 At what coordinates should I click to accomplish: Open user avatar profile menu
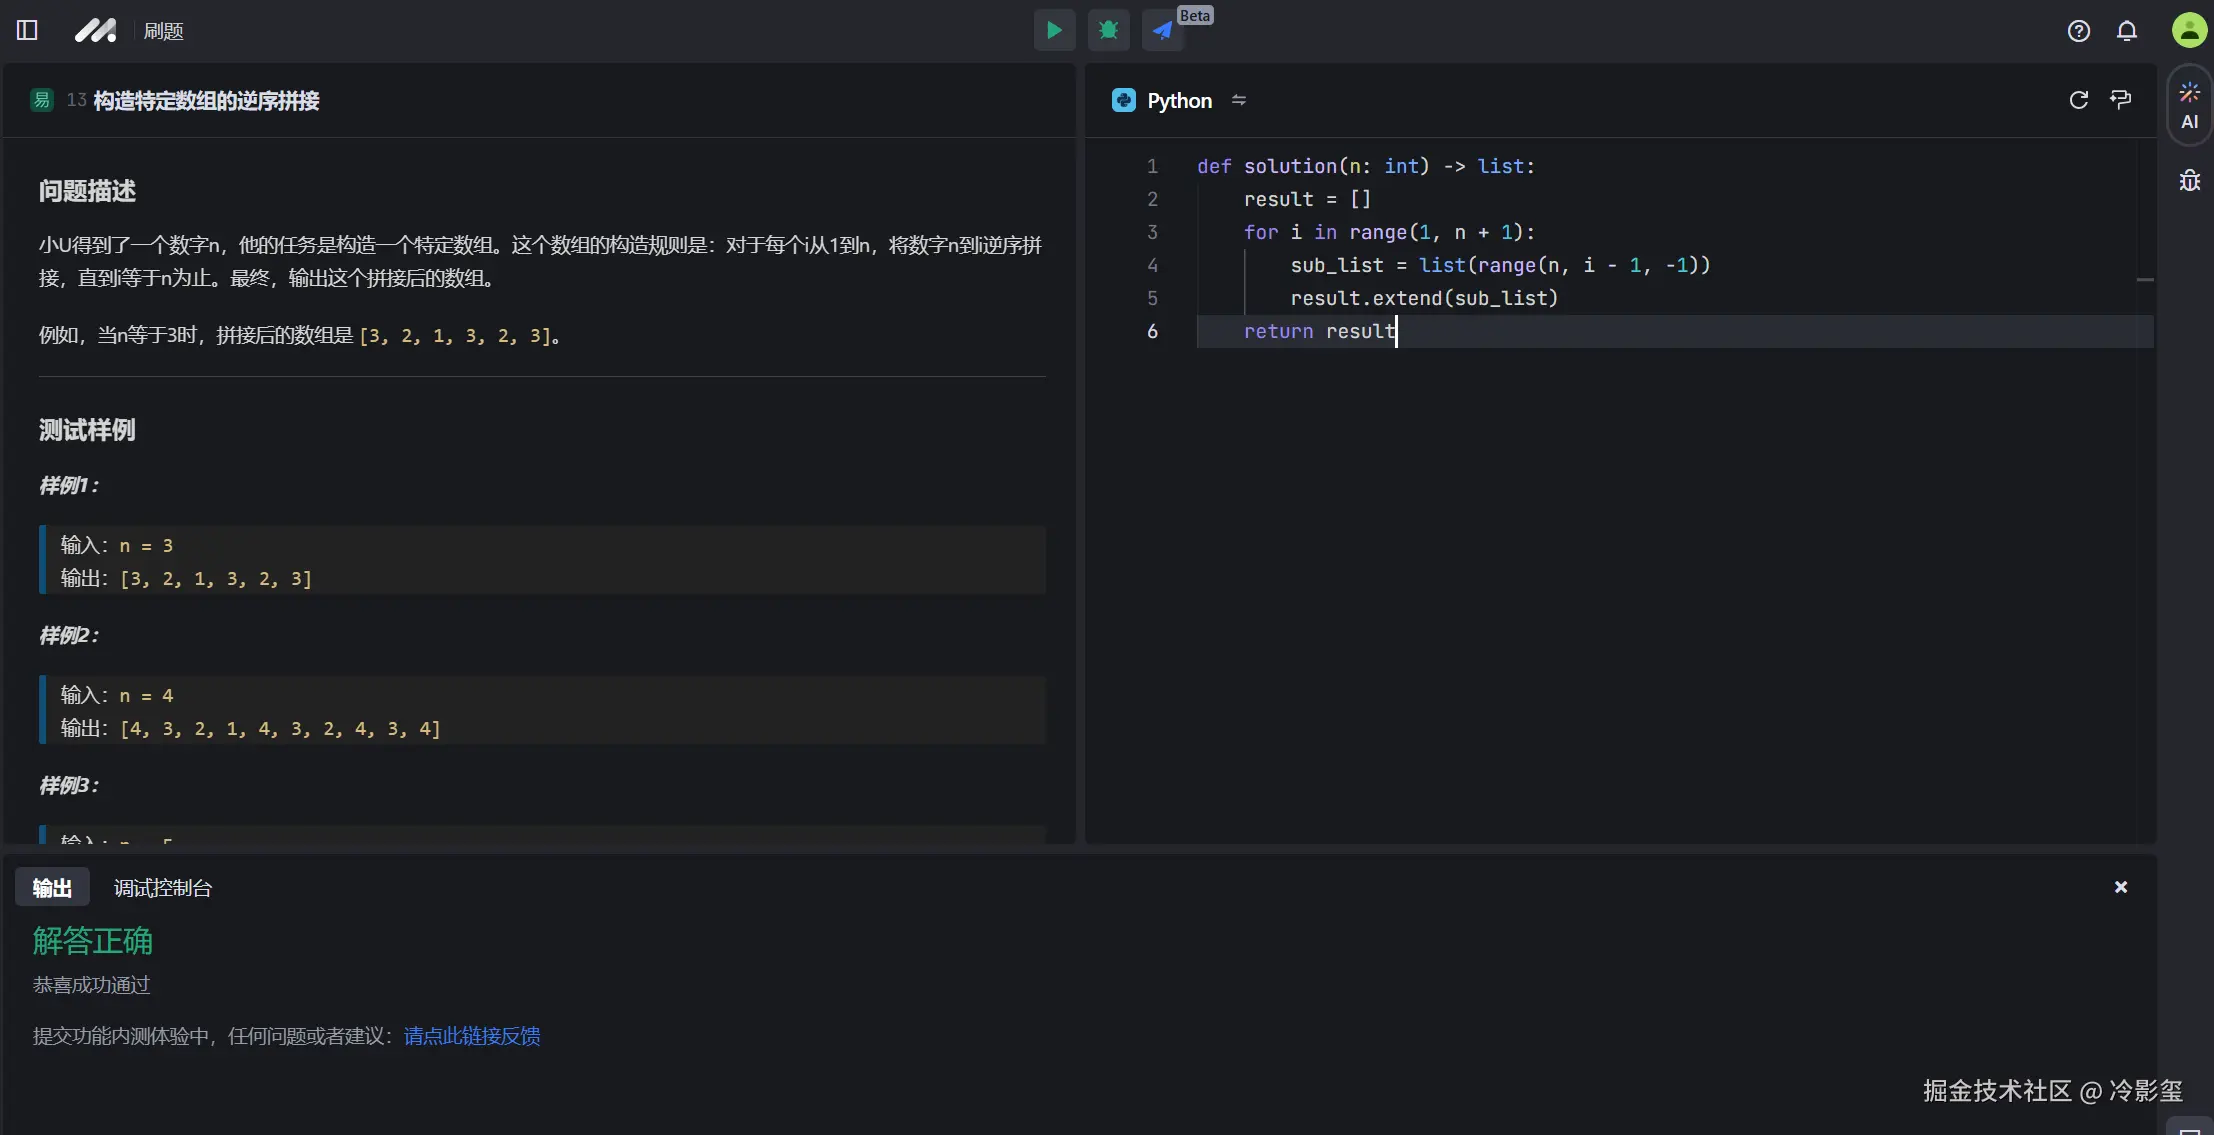coord(2189,30)
